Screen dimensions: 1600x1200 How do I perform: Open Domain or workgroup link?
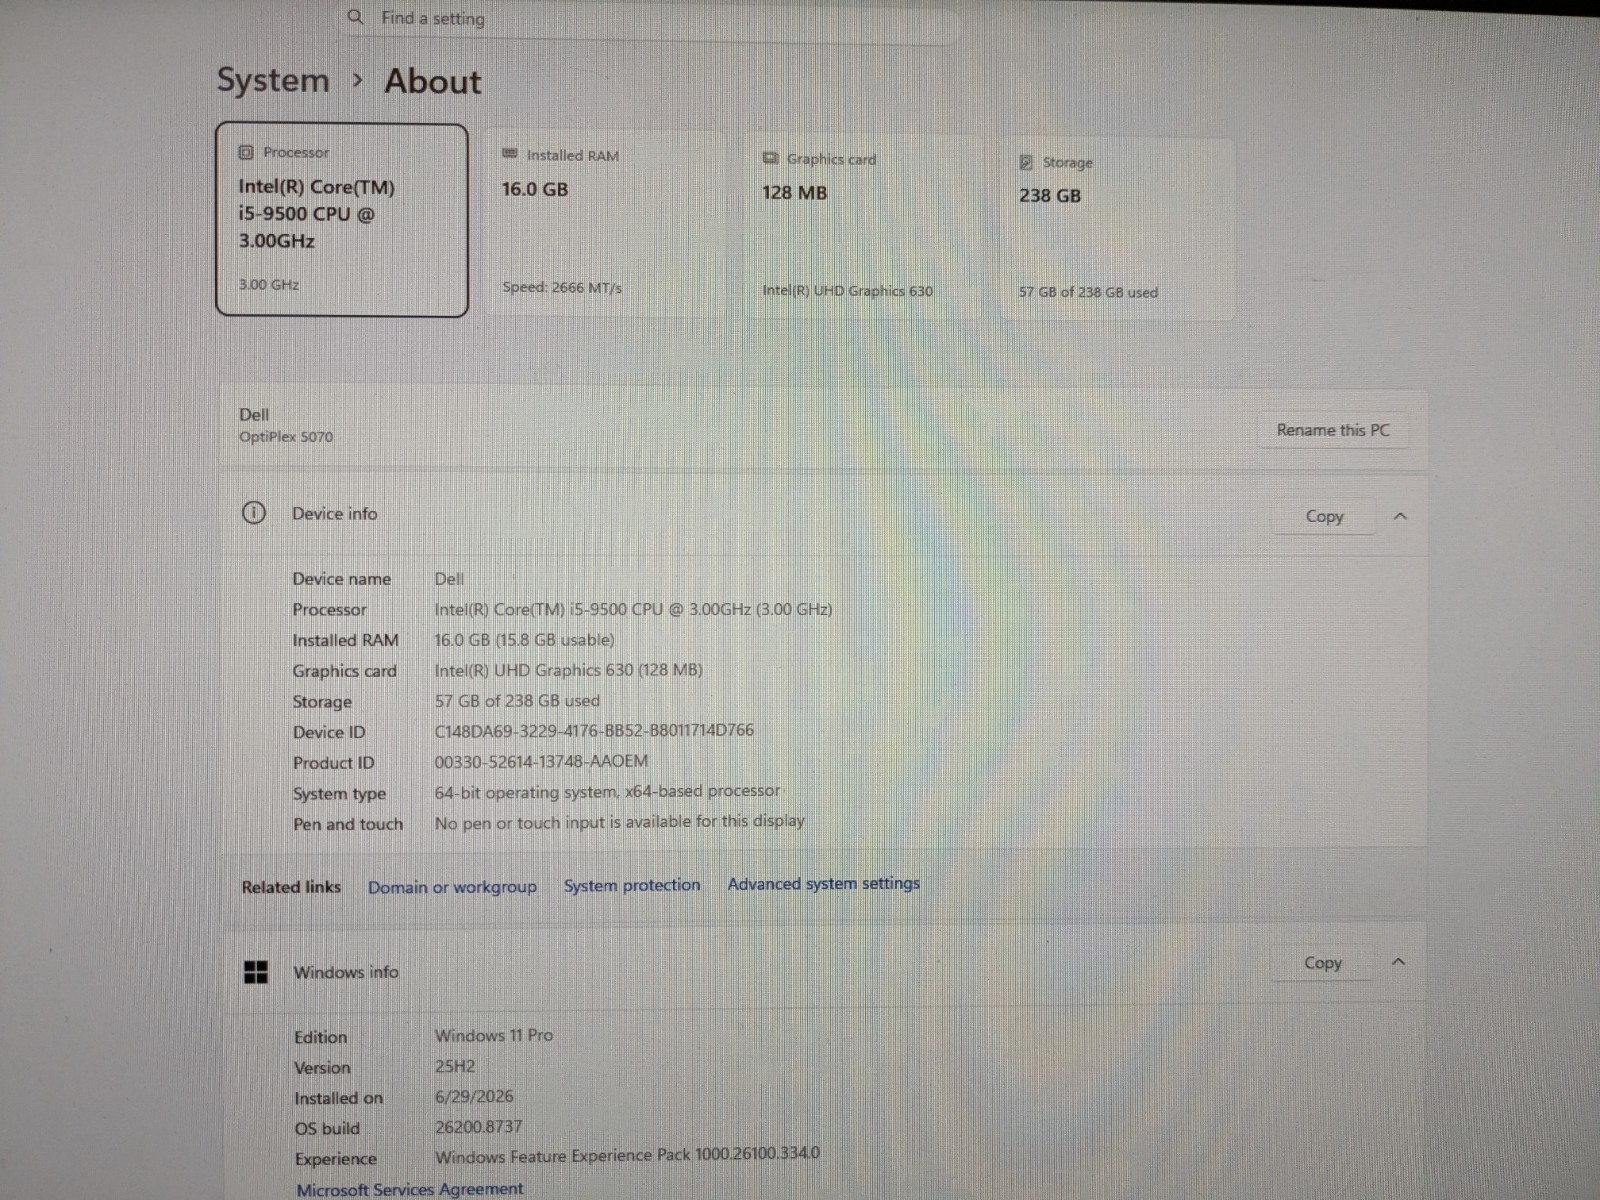(x=452, y=887)
